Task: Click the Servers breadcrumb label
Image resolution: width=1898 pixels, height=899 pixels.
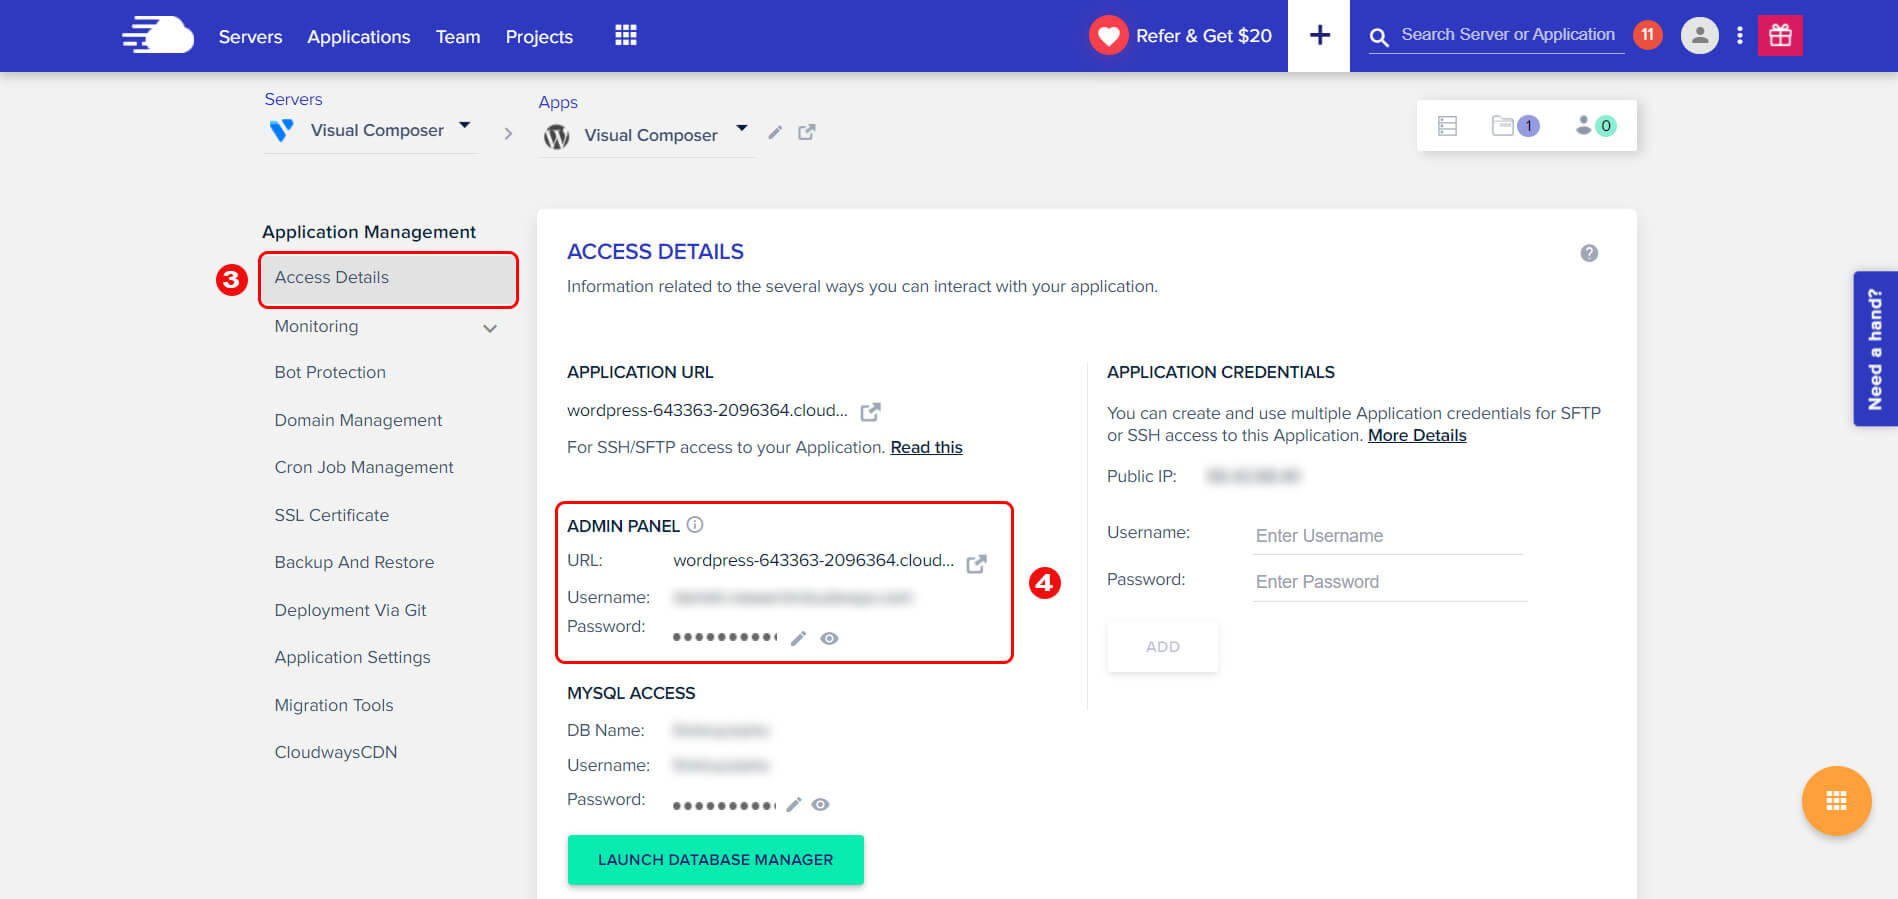Action: tap(293, 99)
